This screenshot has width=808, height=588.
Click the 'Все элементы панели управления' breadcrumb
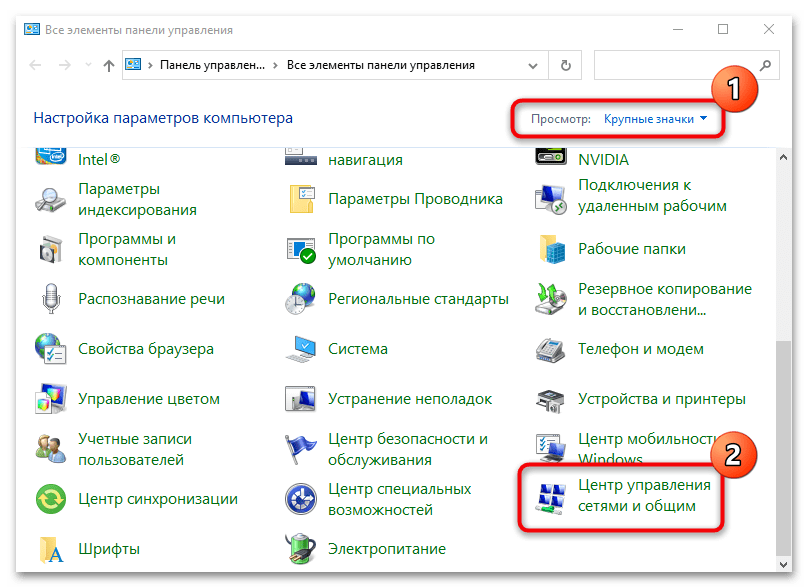click(x=380, y=66)
